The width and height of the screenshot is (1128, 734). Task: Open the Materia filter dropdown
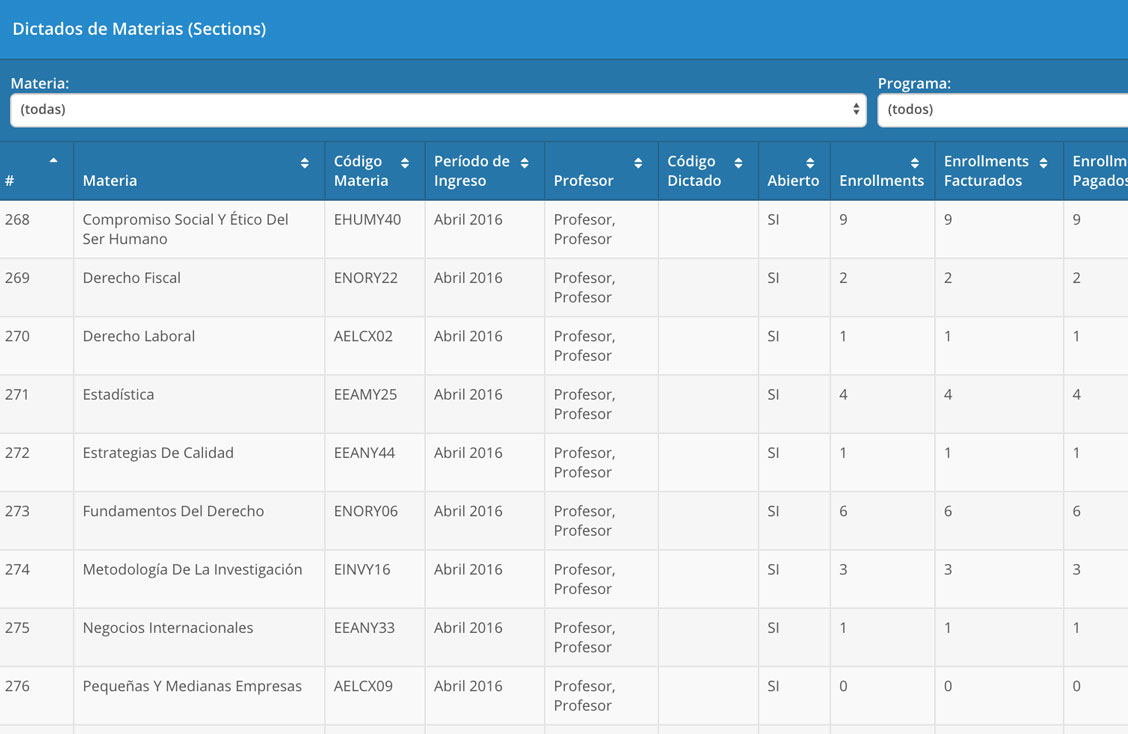coord(438,110)
